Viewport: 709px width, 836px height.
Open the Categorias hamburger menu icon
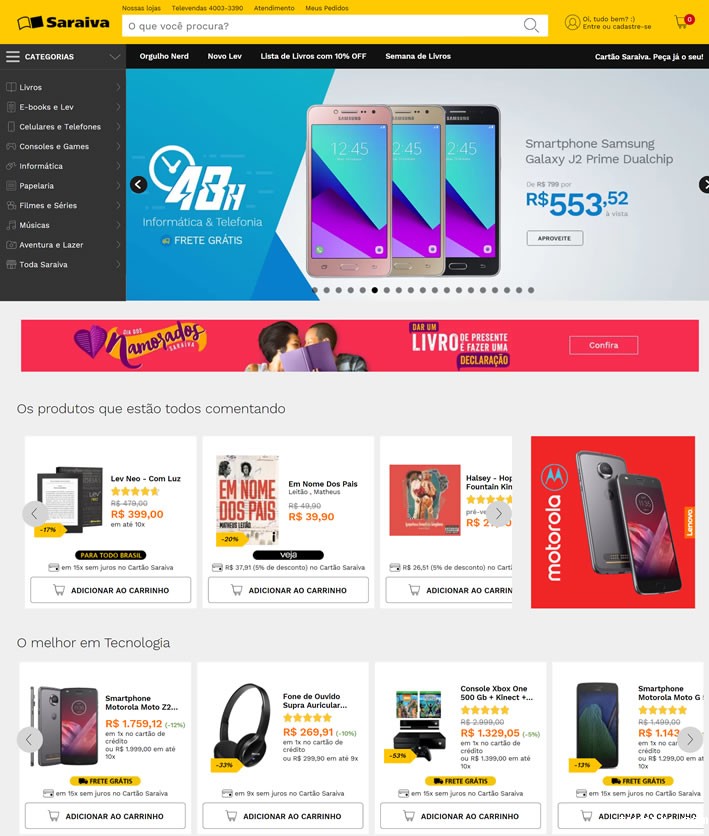click(13, 57)
